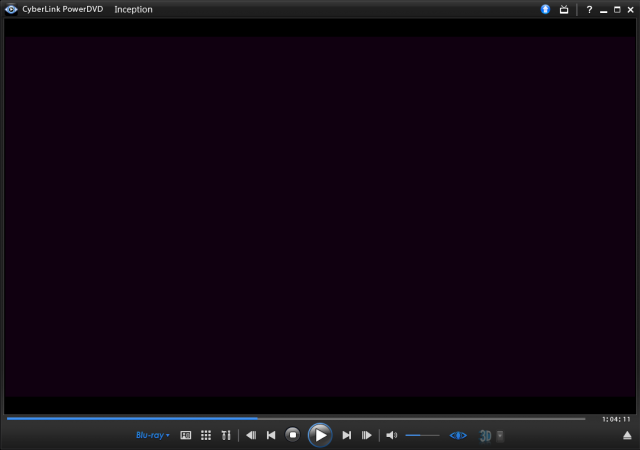The width and height of the screenshot is (640, 450).
Task: Click the elapsed time display 1:04:11
Action: tap(616, 419)
